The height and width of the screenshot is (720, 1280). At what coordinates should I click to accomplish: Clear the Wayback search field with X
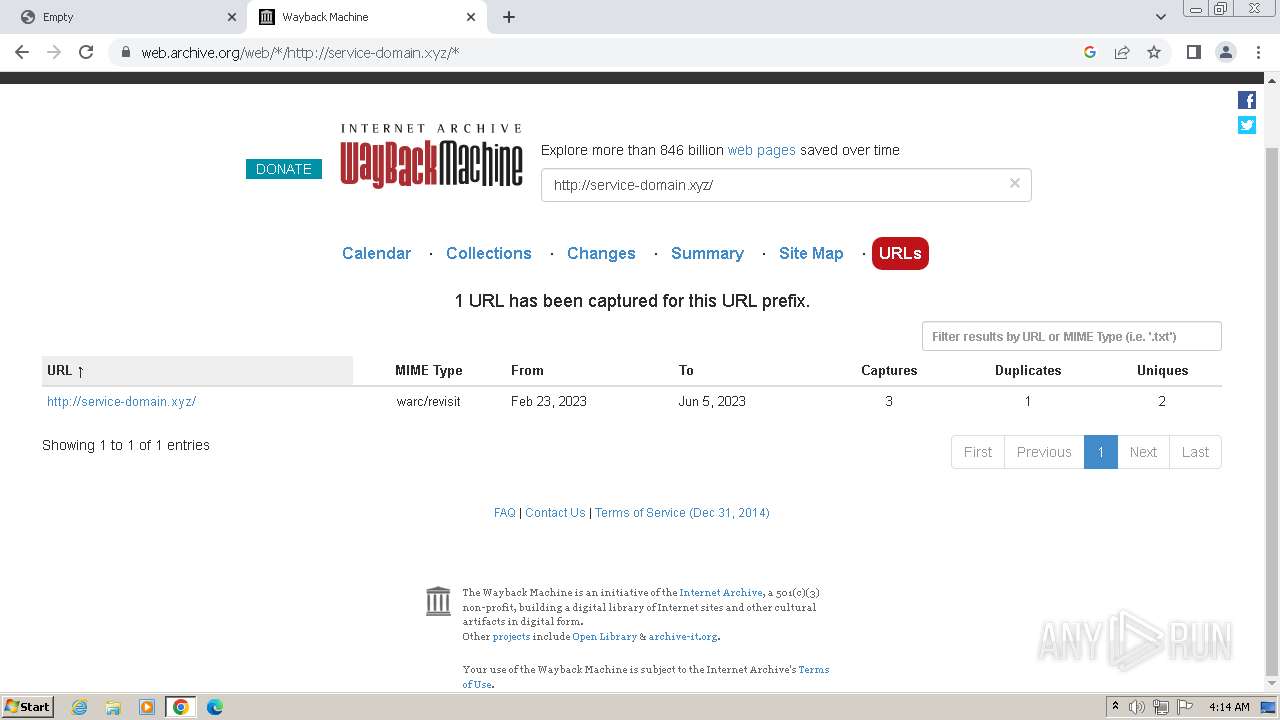(x=1014, y=184)
